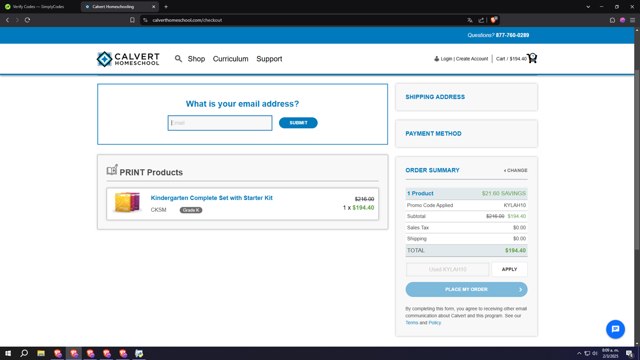
Task: Click the $21.60 SAVINGS text
Action: (x=504, y=193)
